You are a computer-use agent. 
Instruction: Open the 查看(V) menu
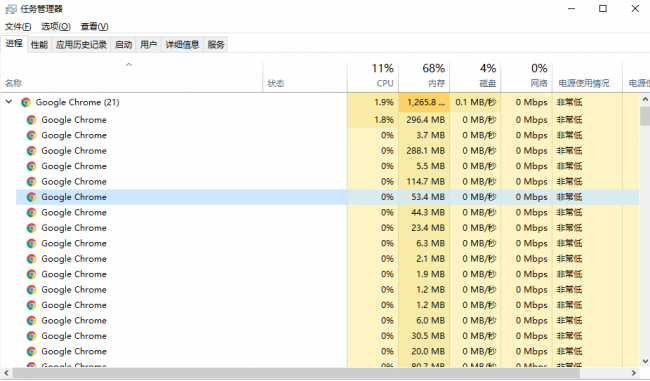click(x=94, y=27)
